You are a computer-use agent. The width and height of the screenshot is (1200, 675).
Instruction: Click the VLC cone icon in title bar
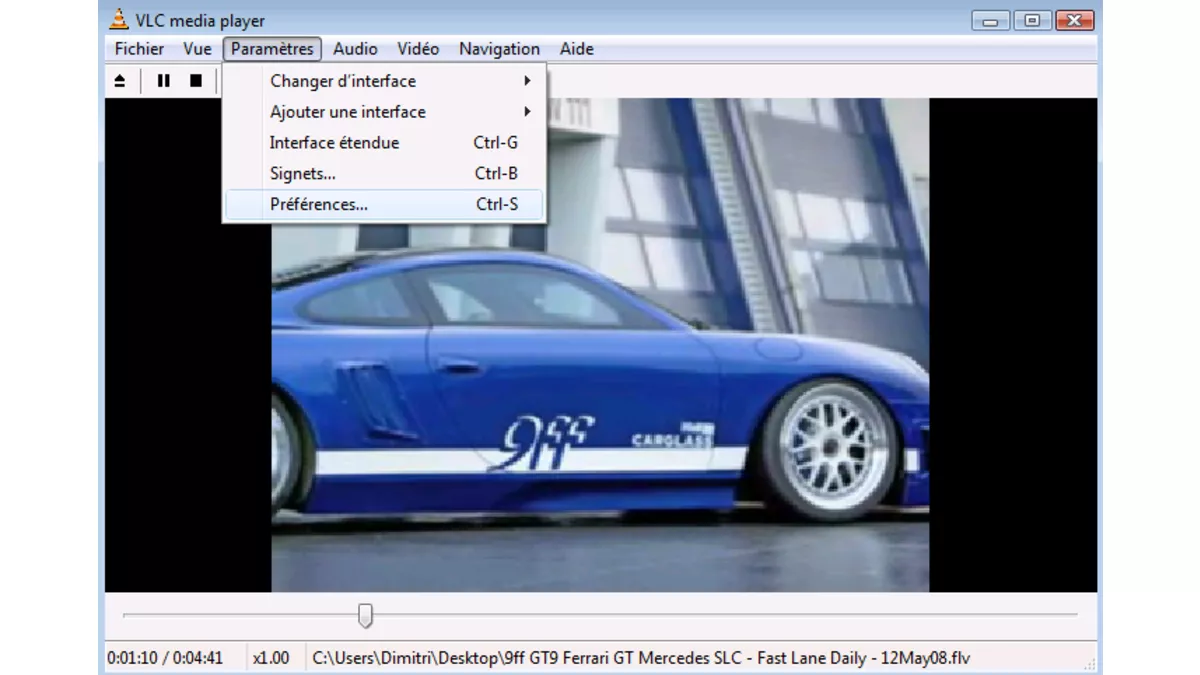119,20
